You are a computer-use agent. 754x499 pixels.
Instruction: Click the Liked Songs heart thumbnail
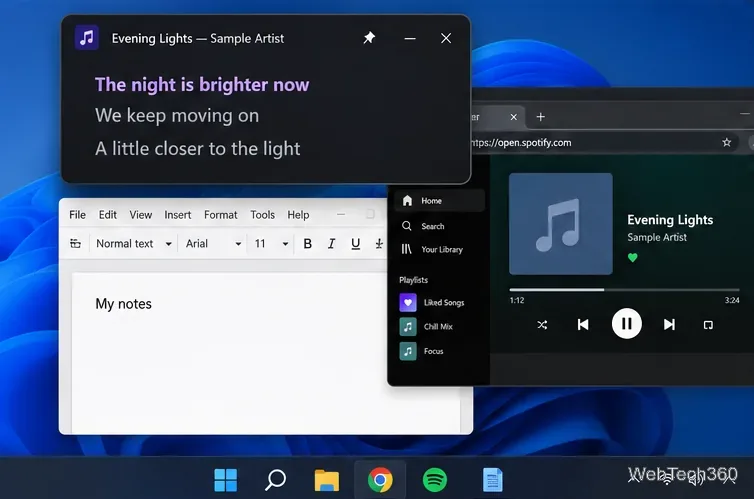pos(408,302)
